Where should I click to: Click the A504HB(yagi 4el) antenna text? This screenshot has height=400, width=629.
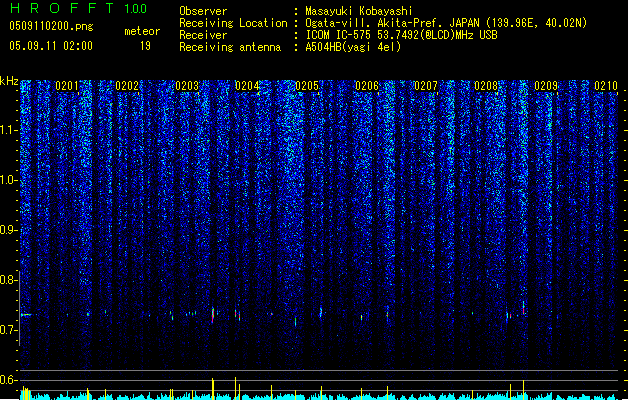(353, 47)
